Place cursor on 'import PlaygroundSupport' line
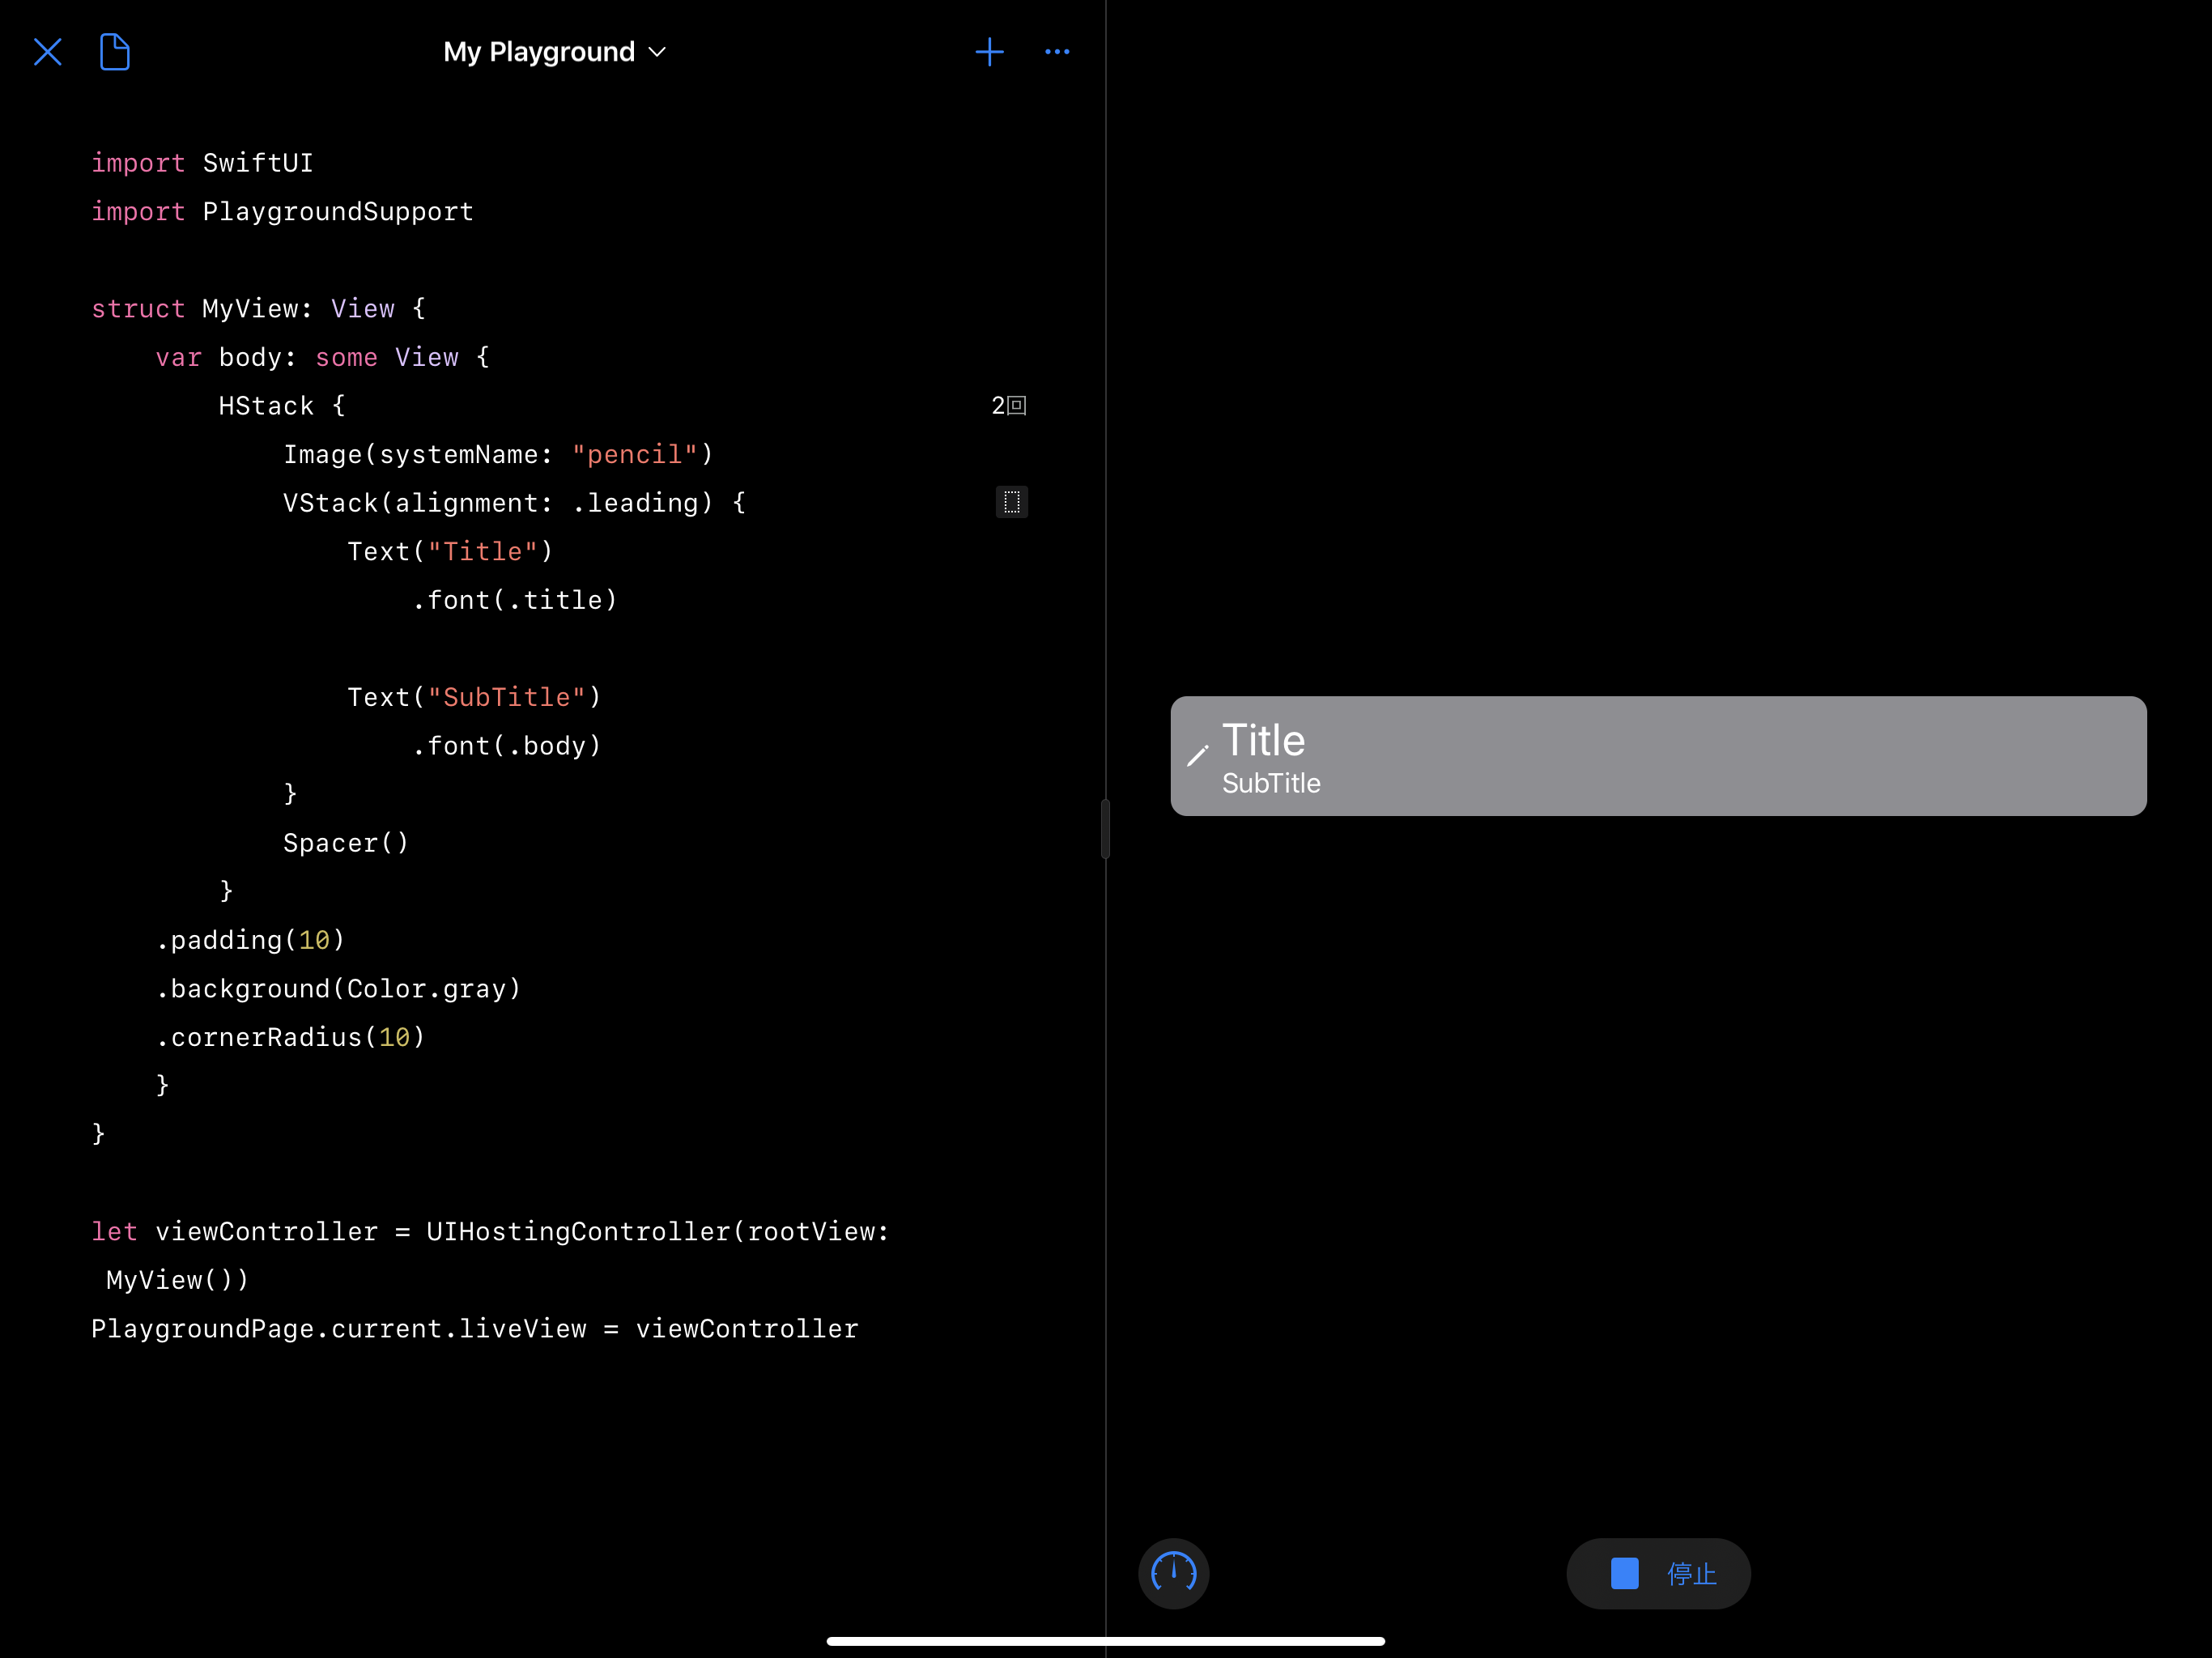2212x1658 pixels. click(x=282, y=212)
